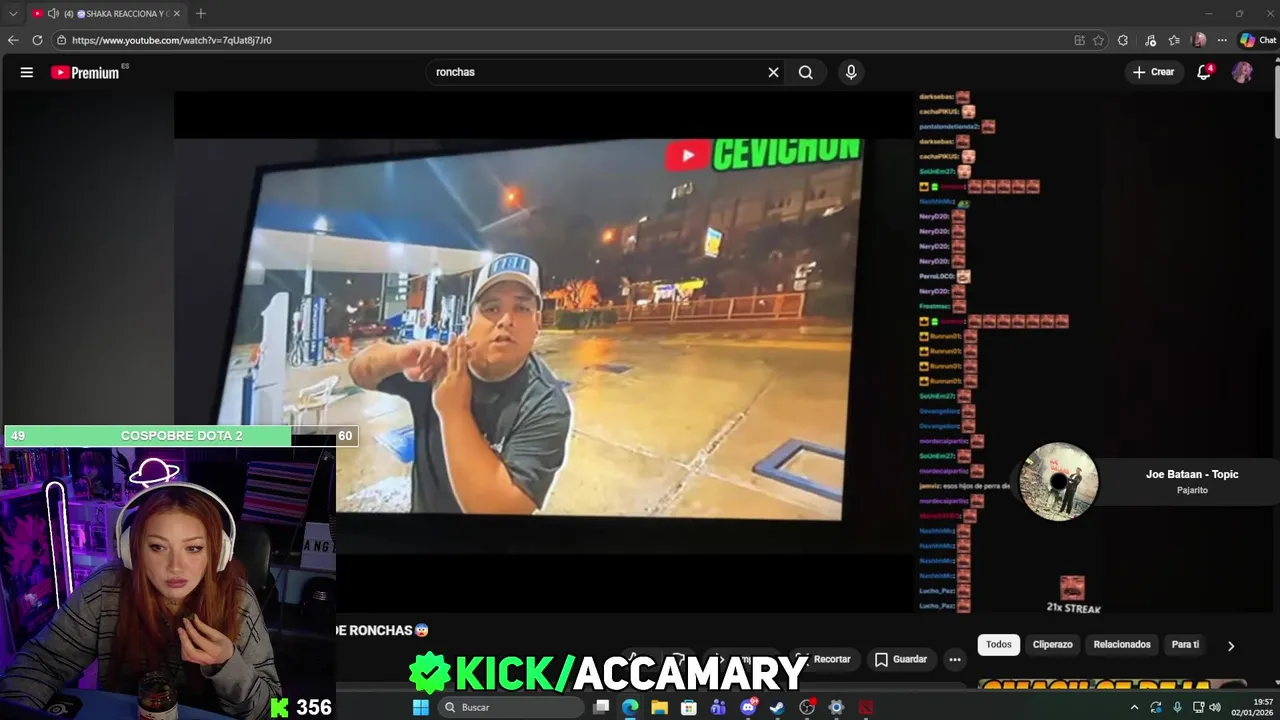1280x720 pixels.
Task: Close the SHAKA REACCIONA tab
Action: (176, 14)
